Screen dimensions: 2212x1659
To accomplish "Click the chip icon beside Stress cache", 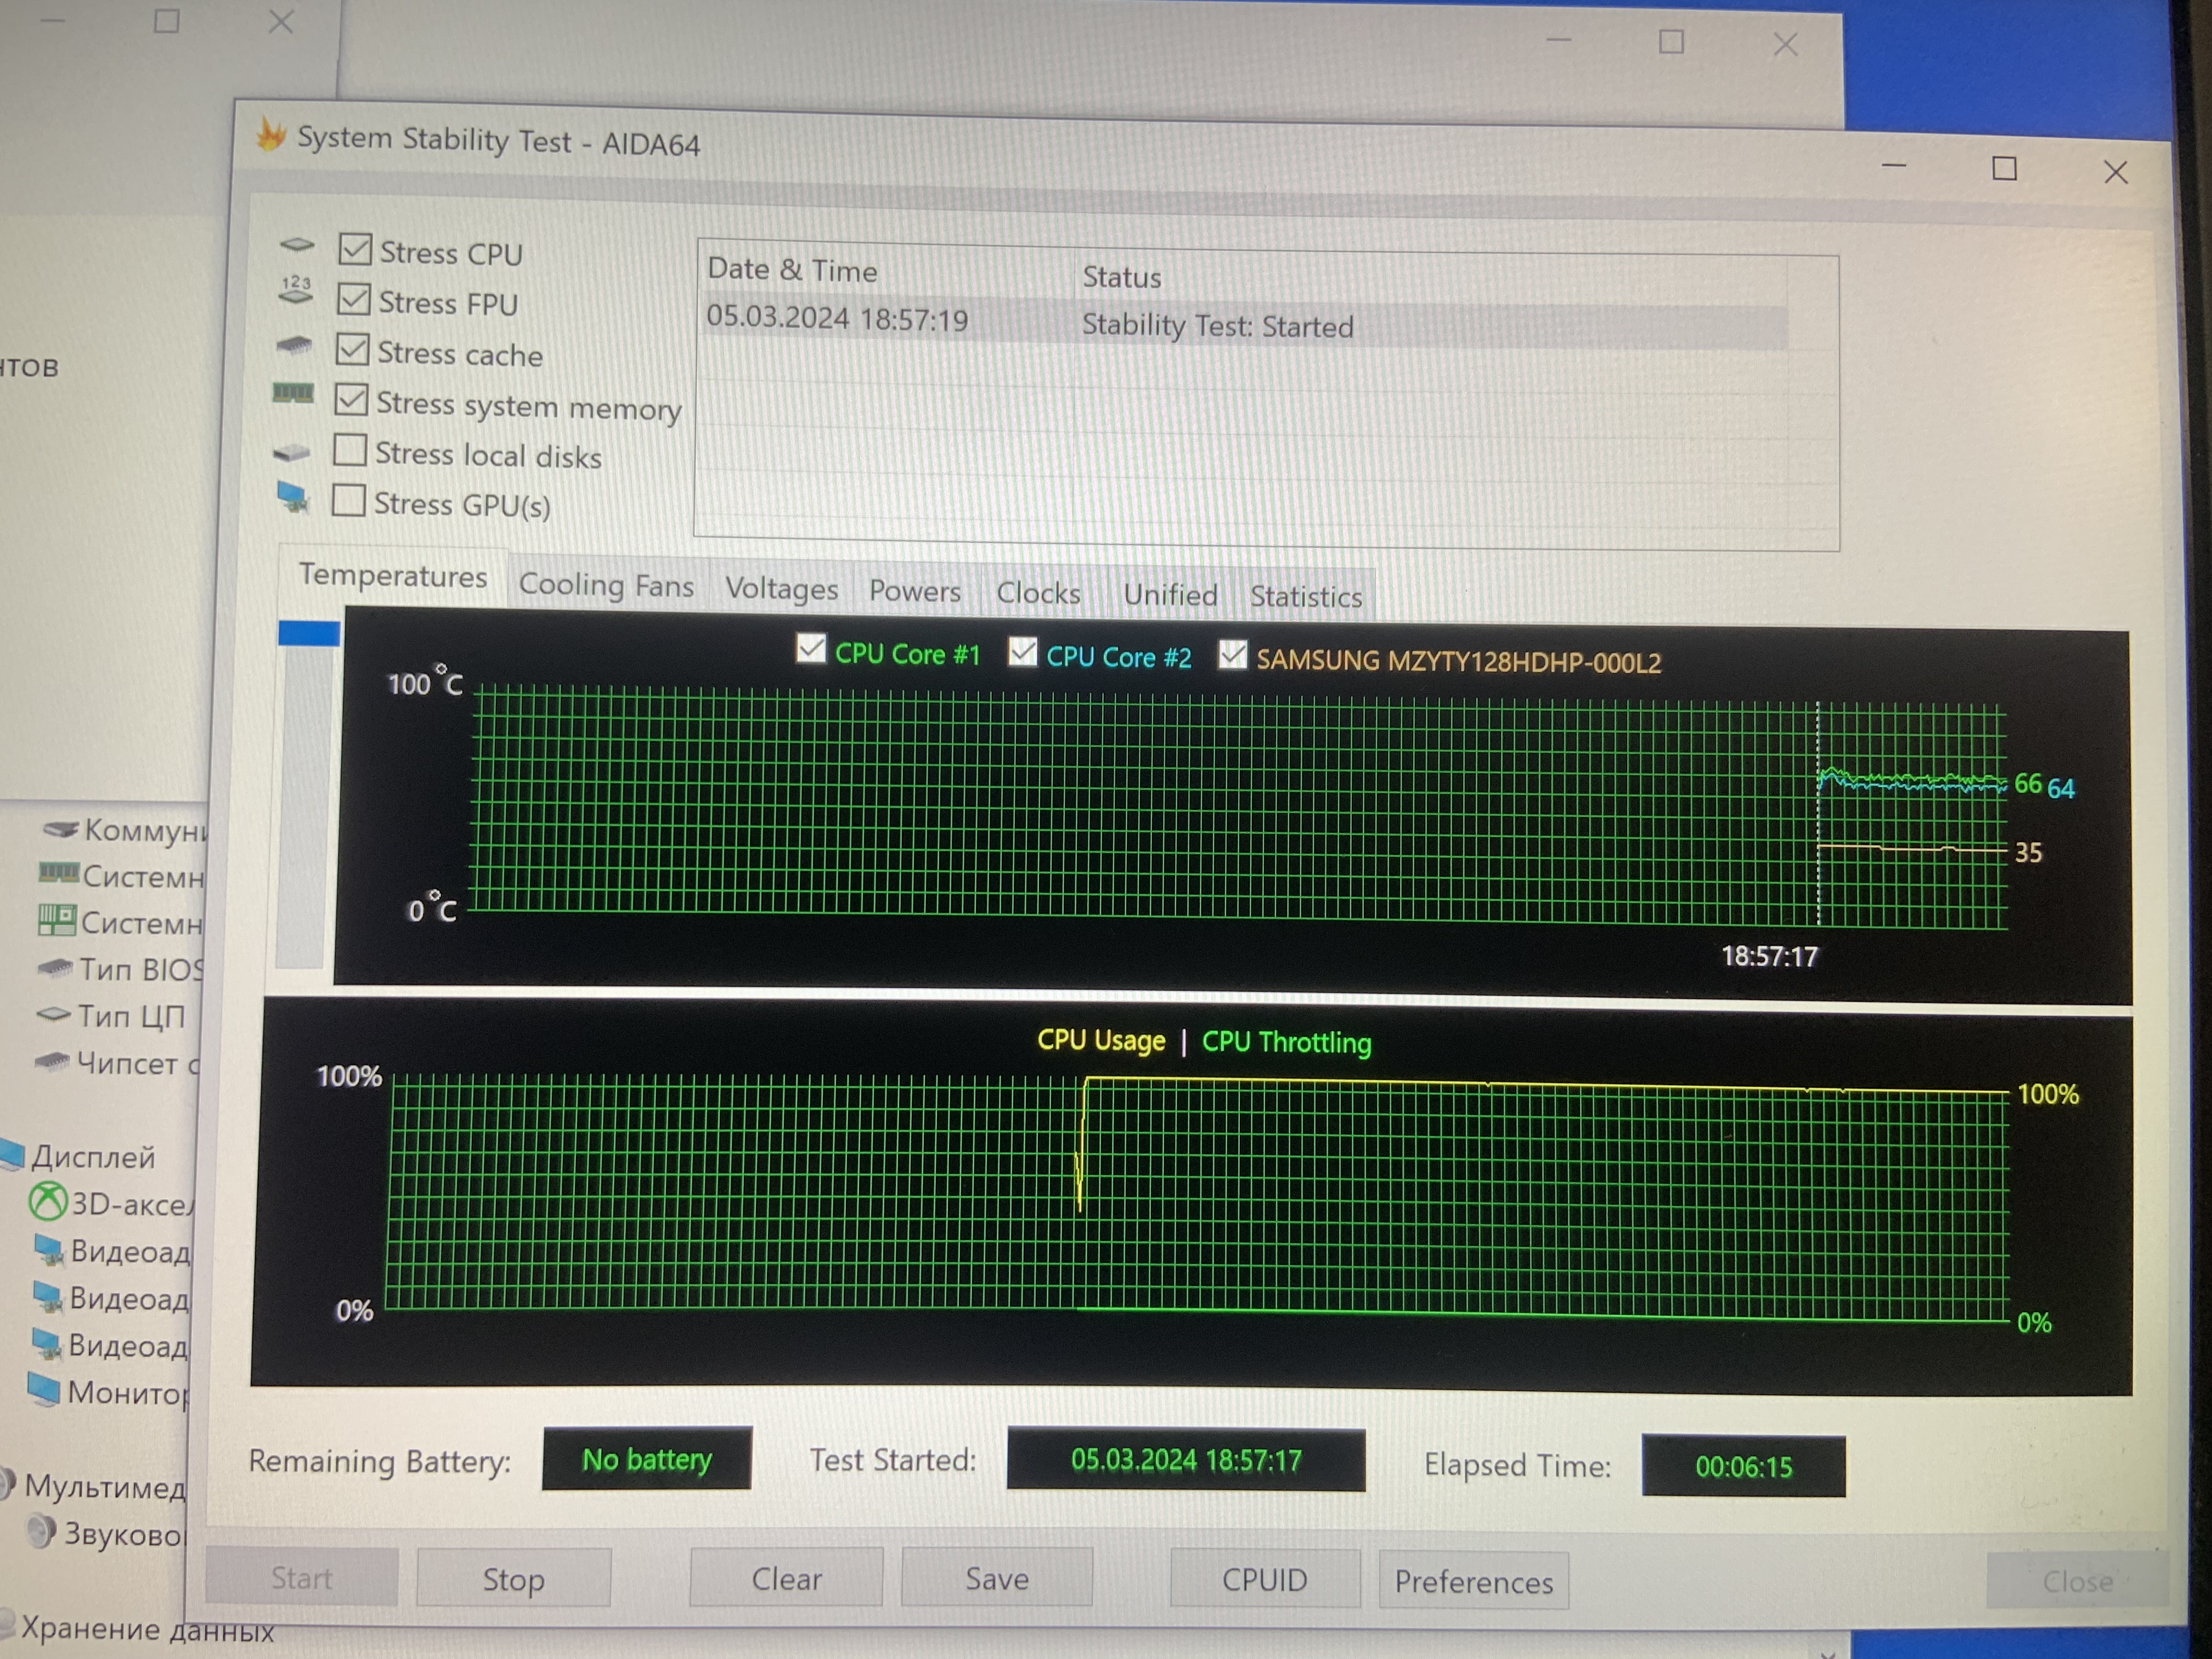I will (294, 345).
